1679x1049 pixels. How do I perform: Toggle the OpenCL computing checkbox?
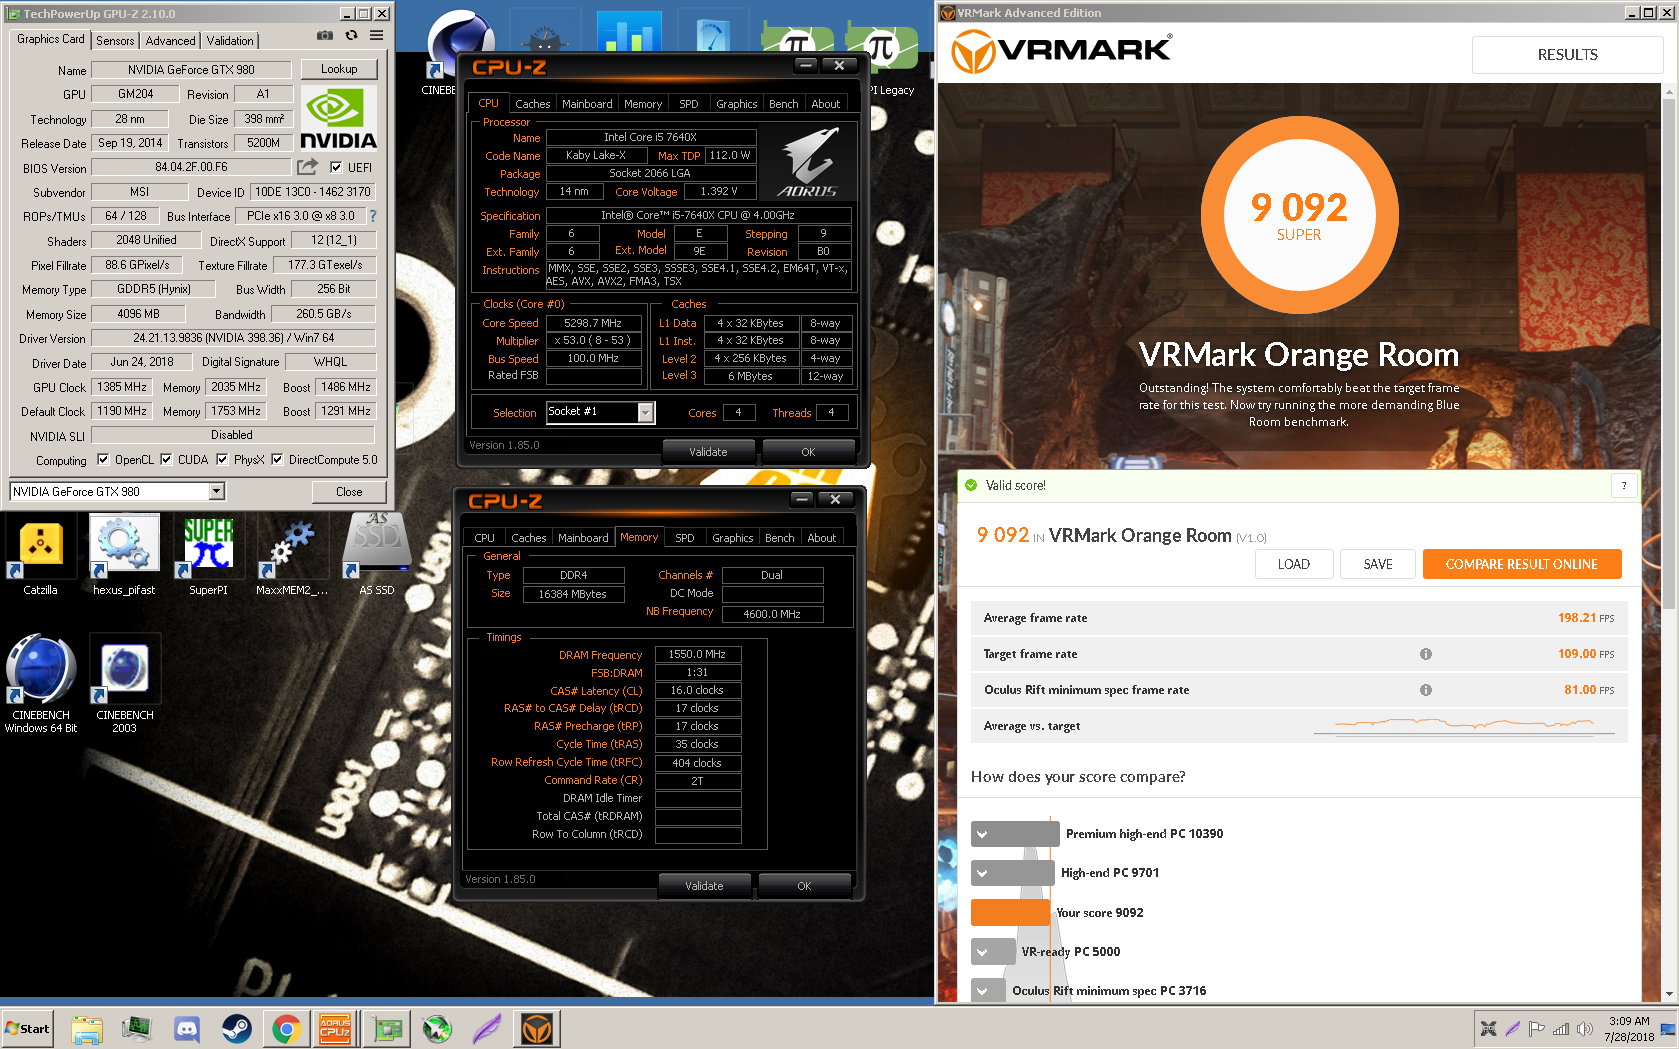coord(103,459)
